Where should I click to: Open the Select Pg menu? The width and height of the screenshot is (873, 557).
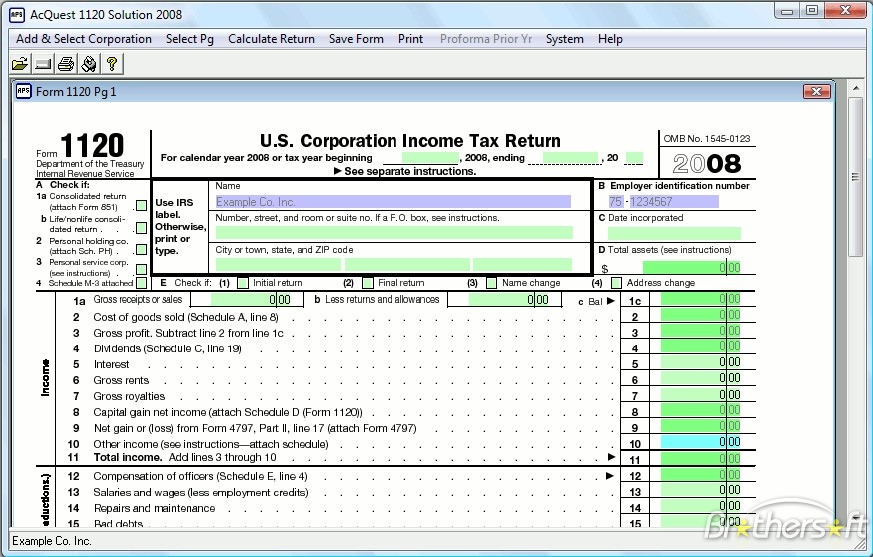189,39
